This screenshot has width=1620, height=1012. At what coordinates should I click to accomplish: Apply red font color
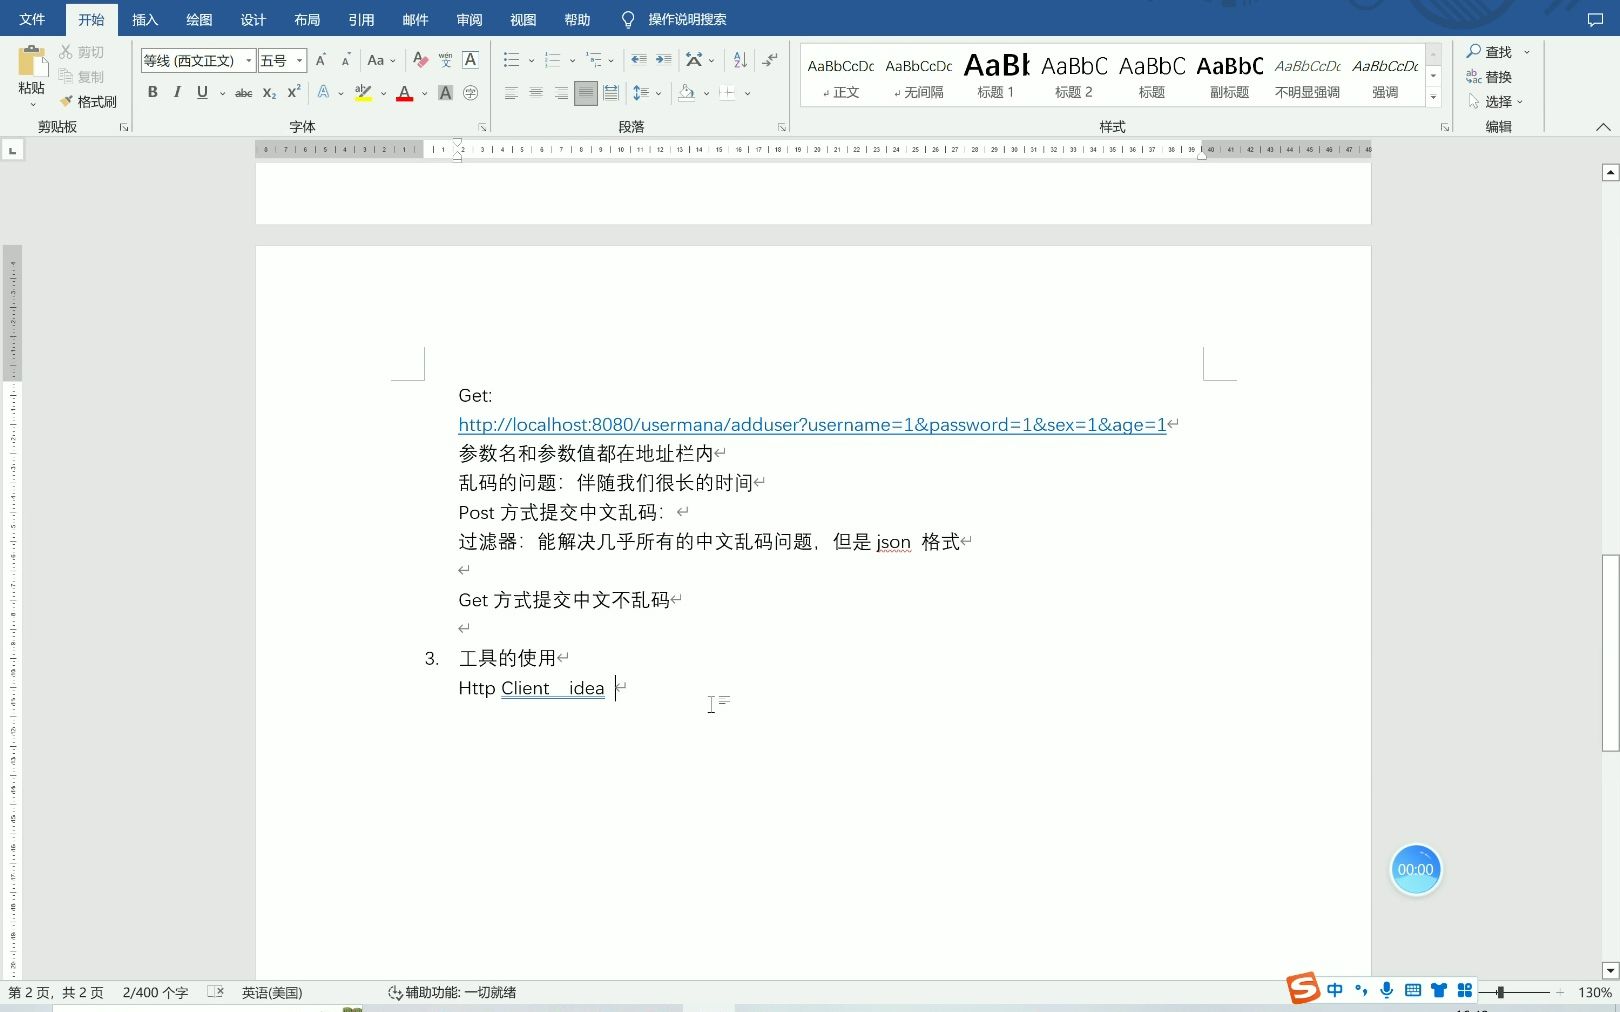pos(405,93)
